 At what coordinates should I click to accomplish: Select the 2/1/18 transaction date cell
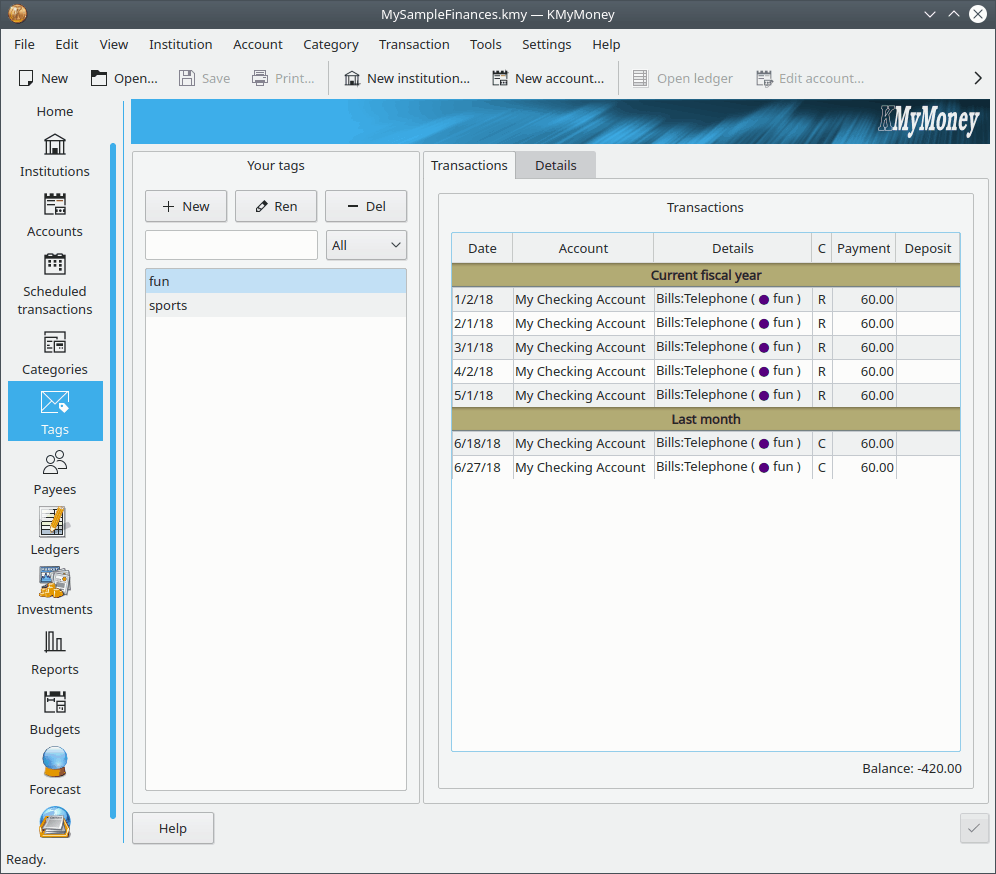point(482,323)
